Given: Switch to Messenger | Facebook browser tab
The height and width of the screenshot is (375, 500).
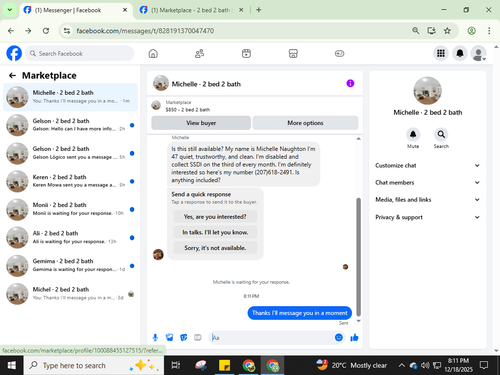Looking at the screenshot, I should pyautogui.click(x=75, y=10).
